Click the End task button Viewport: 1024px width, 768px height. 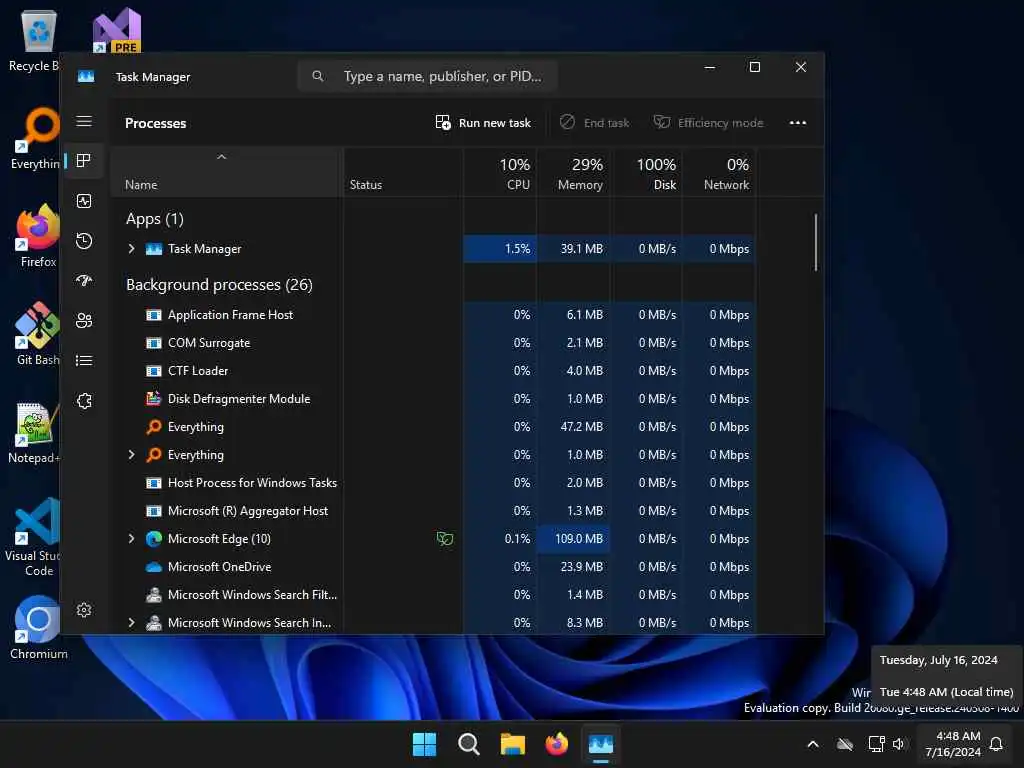tap(594, 123)
